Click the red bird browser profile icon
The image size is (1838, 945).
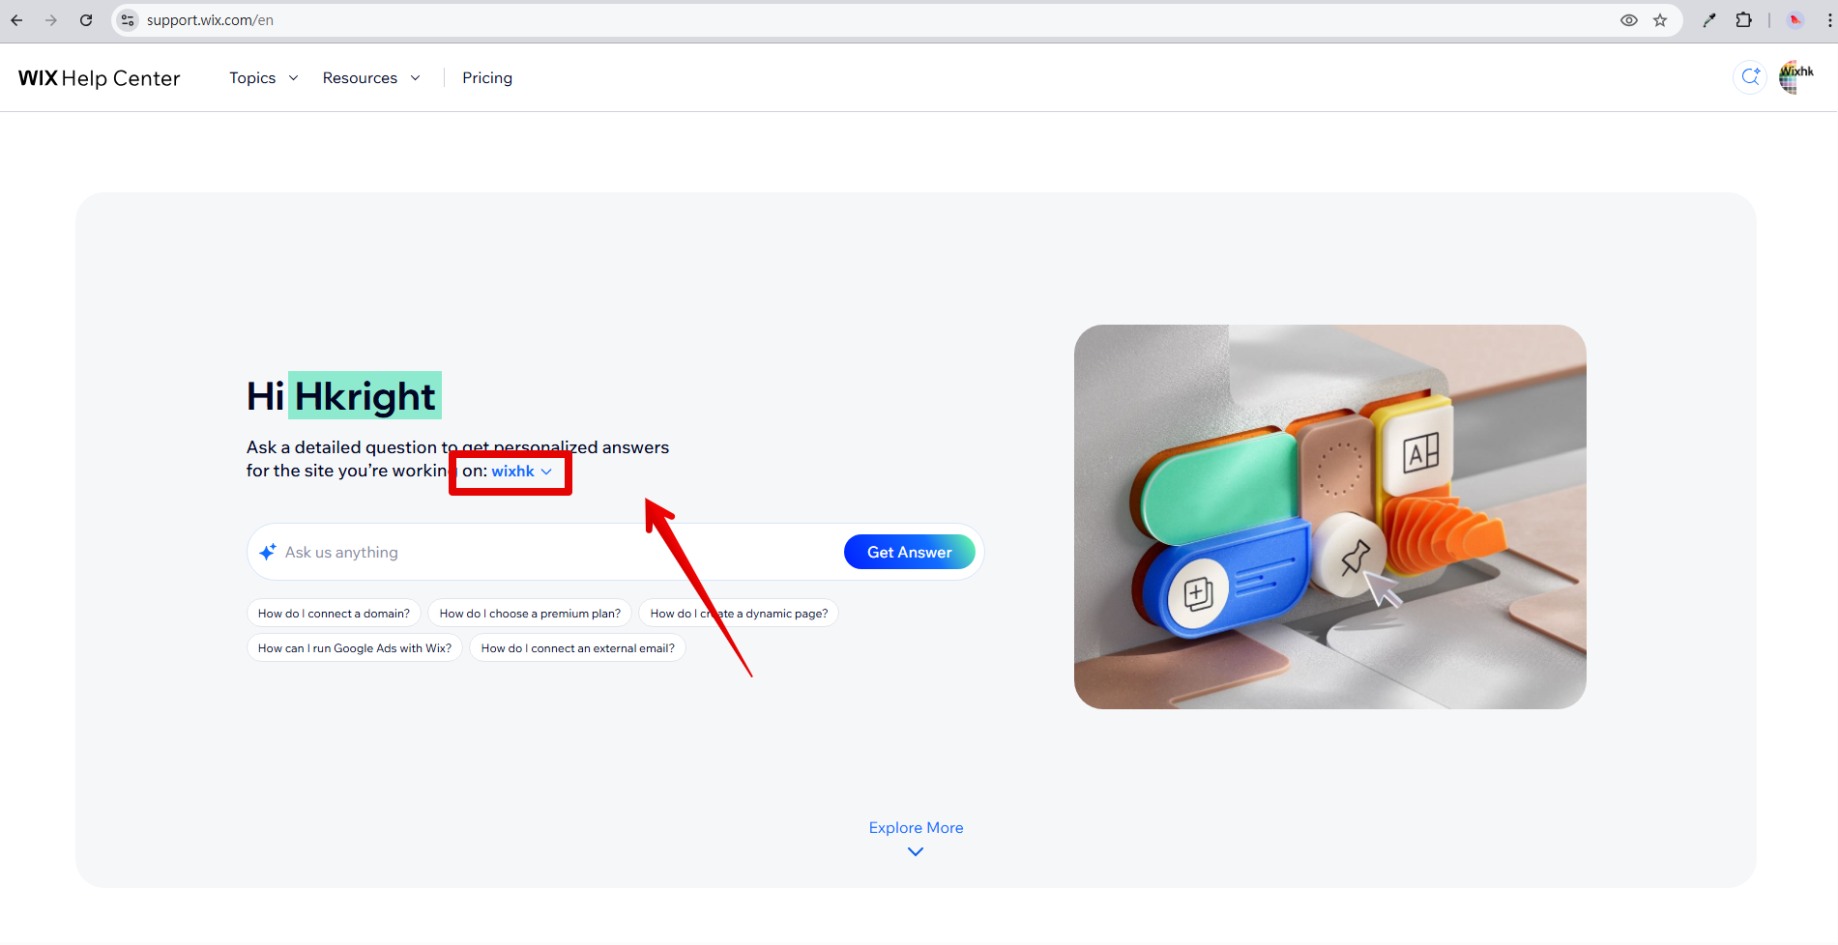click(1795, 20)
